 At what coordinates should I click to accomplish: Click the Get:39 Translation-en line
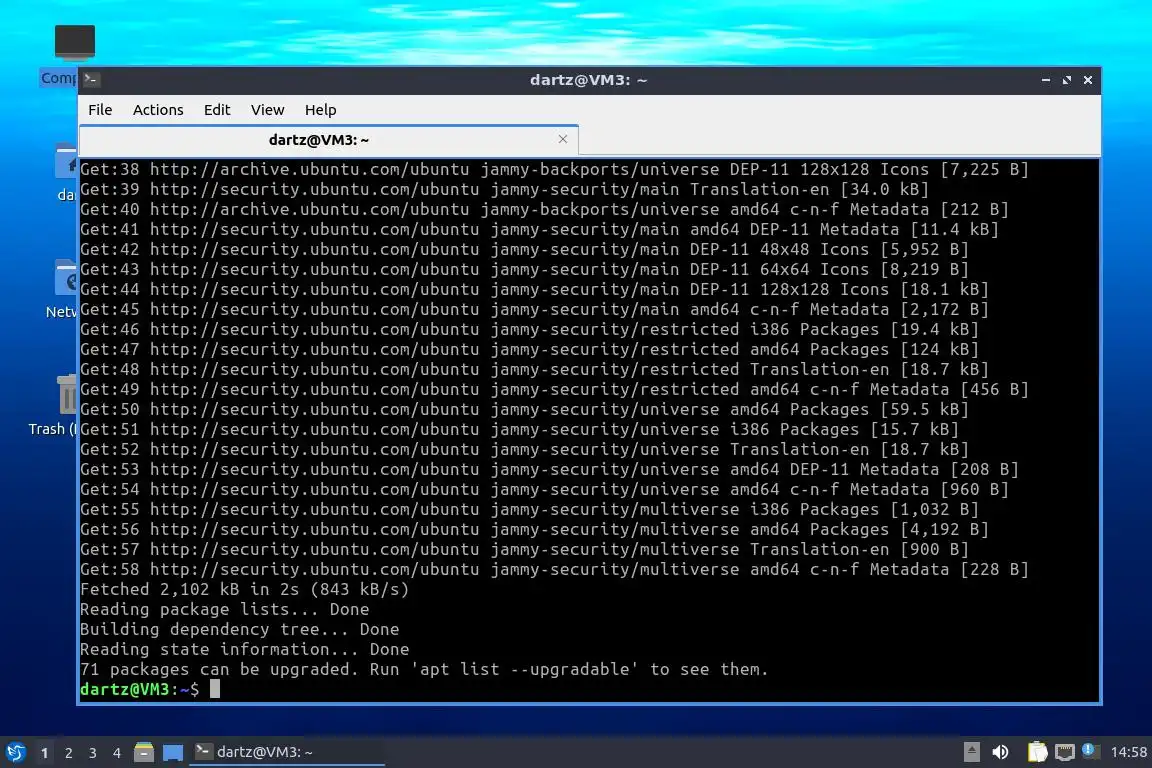click(504, 190)
